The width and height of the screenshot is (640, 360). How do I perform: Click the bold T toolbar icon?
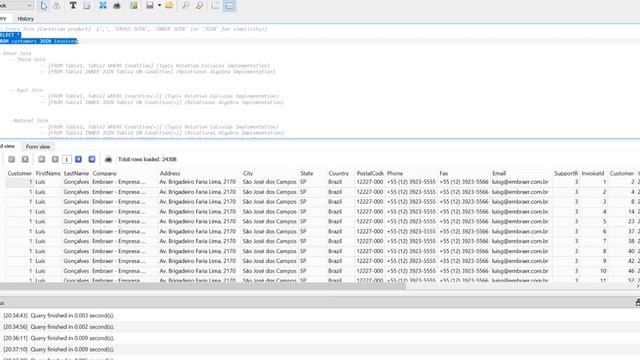(x=73, y=6)
